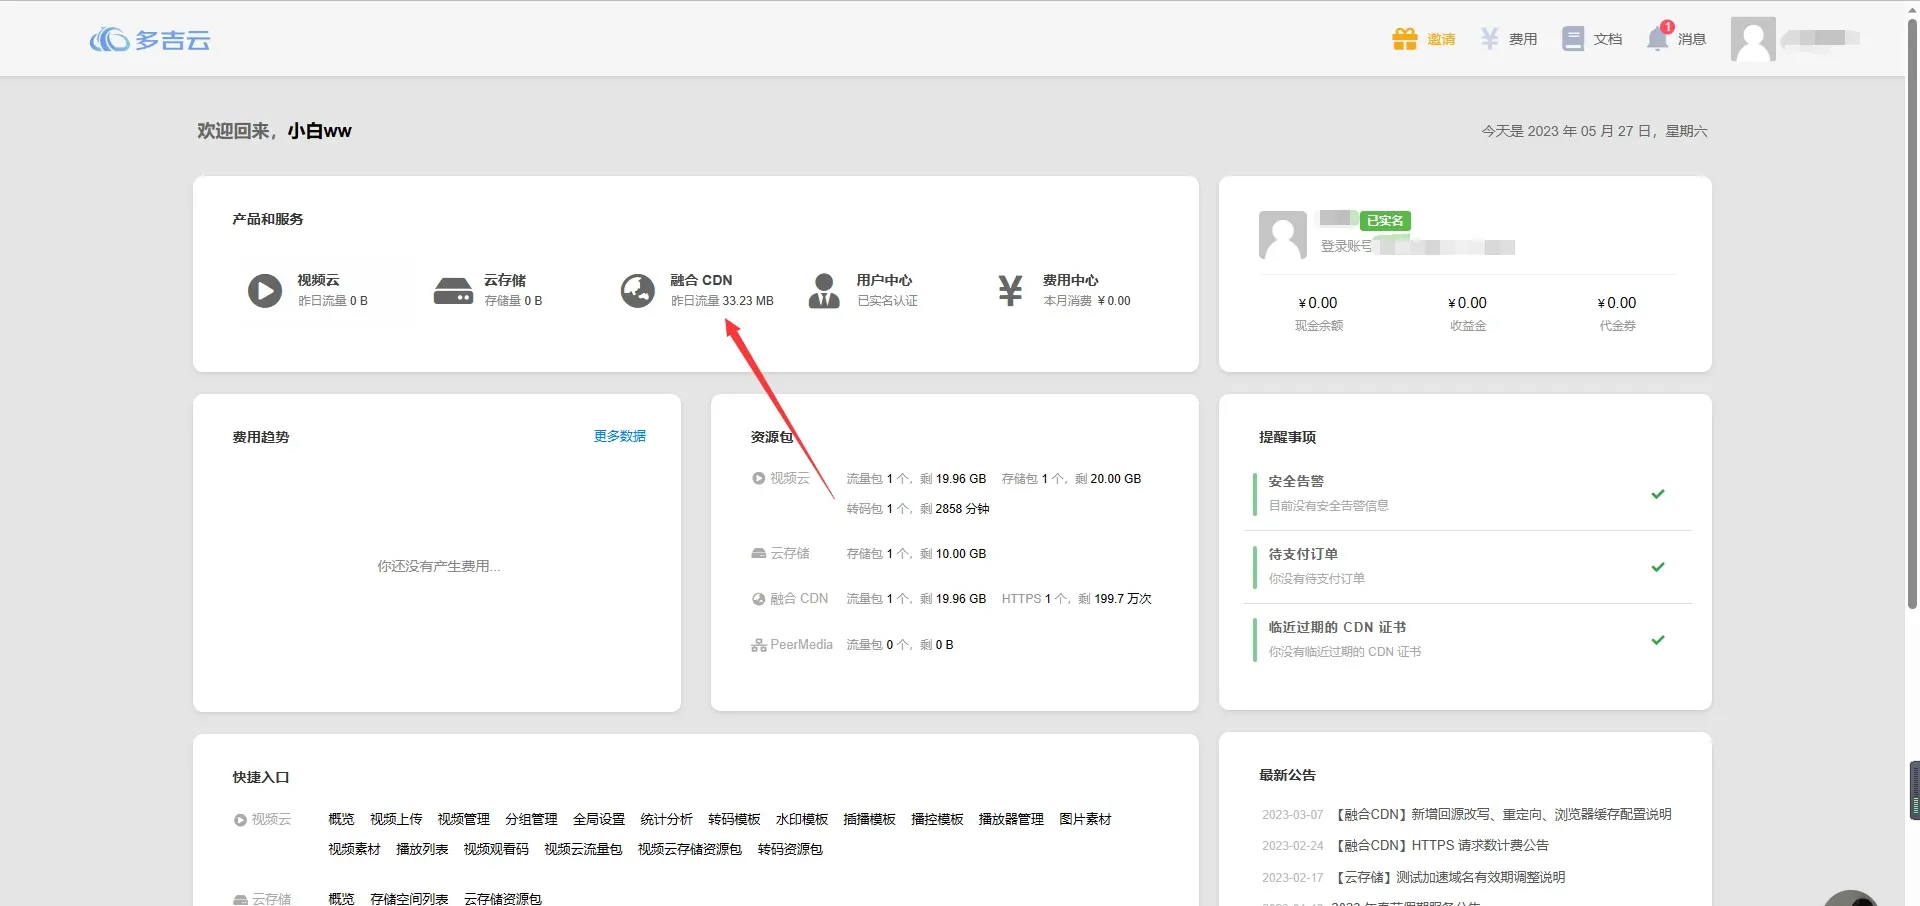Click 临近过期的 CDN 证书 check mark
This screenshot has height=906, width=1920.
coord(1658,640)
